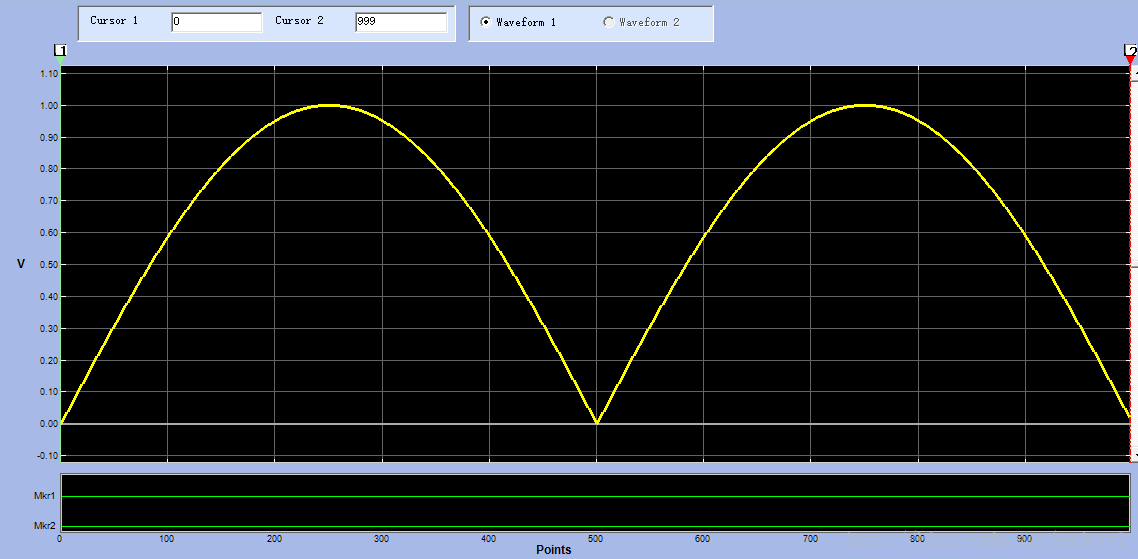Click cursor 1 marker flag above the plot

(x=60, y=51)
